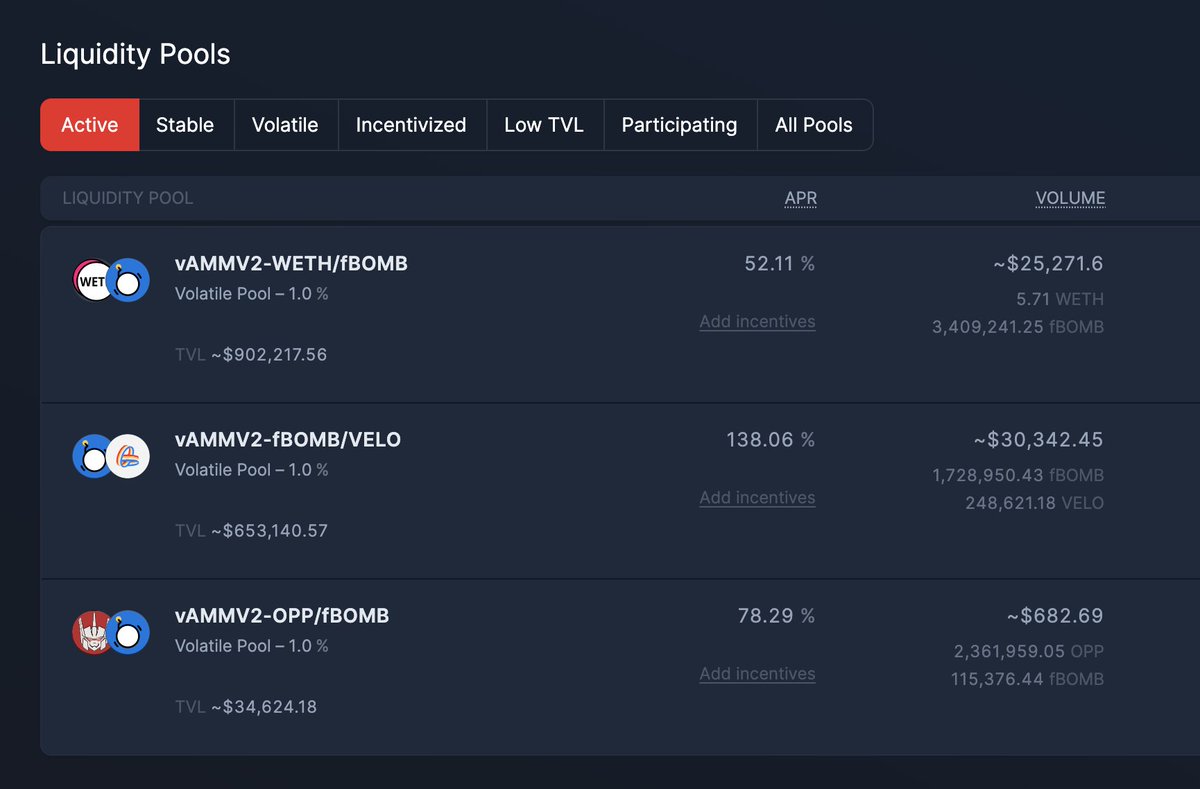Viewport: 1200px width, 789px height.
Task: Switch to the Volatile tab
Action: [285, 125]
